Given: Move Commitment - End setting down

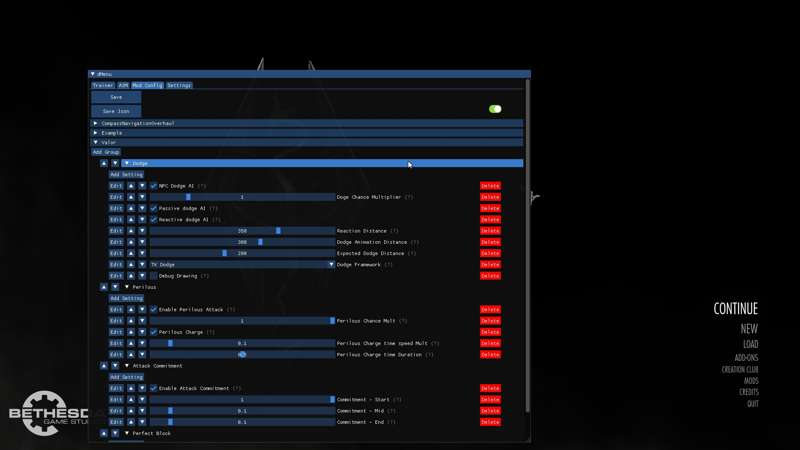Looking at the screenshot, I should pyautogui.click(x=142, y=422).
